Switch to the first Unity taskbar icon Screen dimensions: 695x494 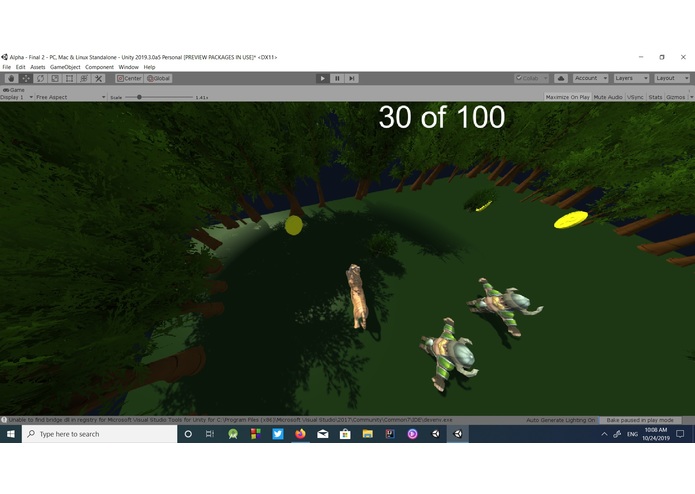[x=435, y=434]
